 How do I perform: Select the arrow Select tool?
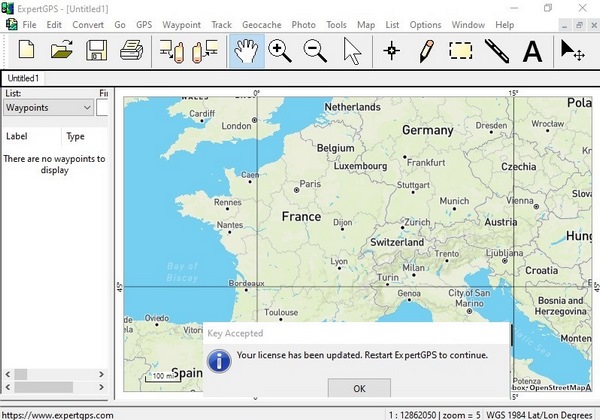point(352,51)
